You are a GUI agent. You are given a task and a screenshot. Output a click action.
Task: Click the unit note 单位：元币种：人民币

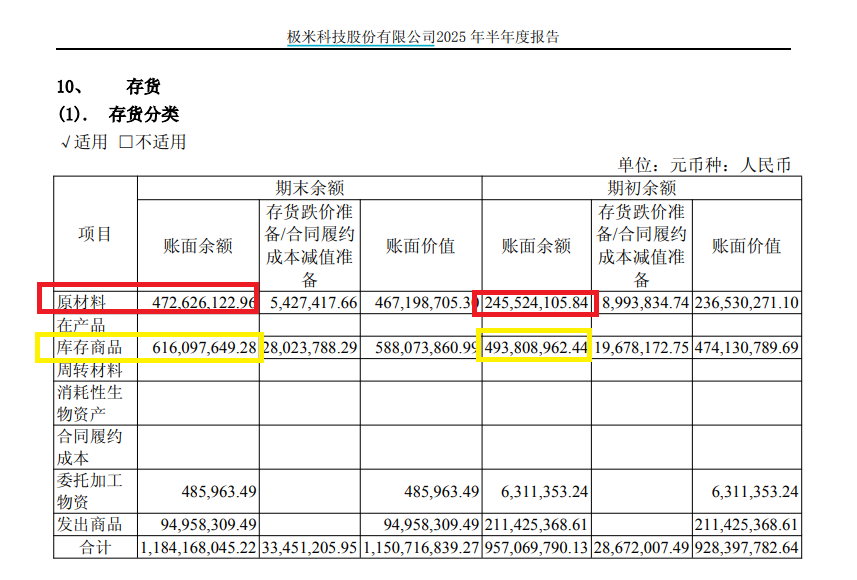click(705, 165)
